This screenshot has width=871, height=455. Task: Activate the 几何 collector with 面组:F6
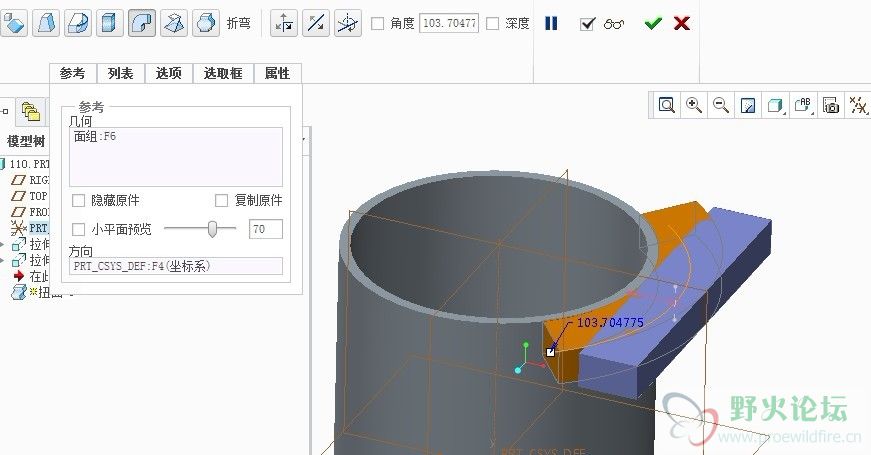(176, 157)
